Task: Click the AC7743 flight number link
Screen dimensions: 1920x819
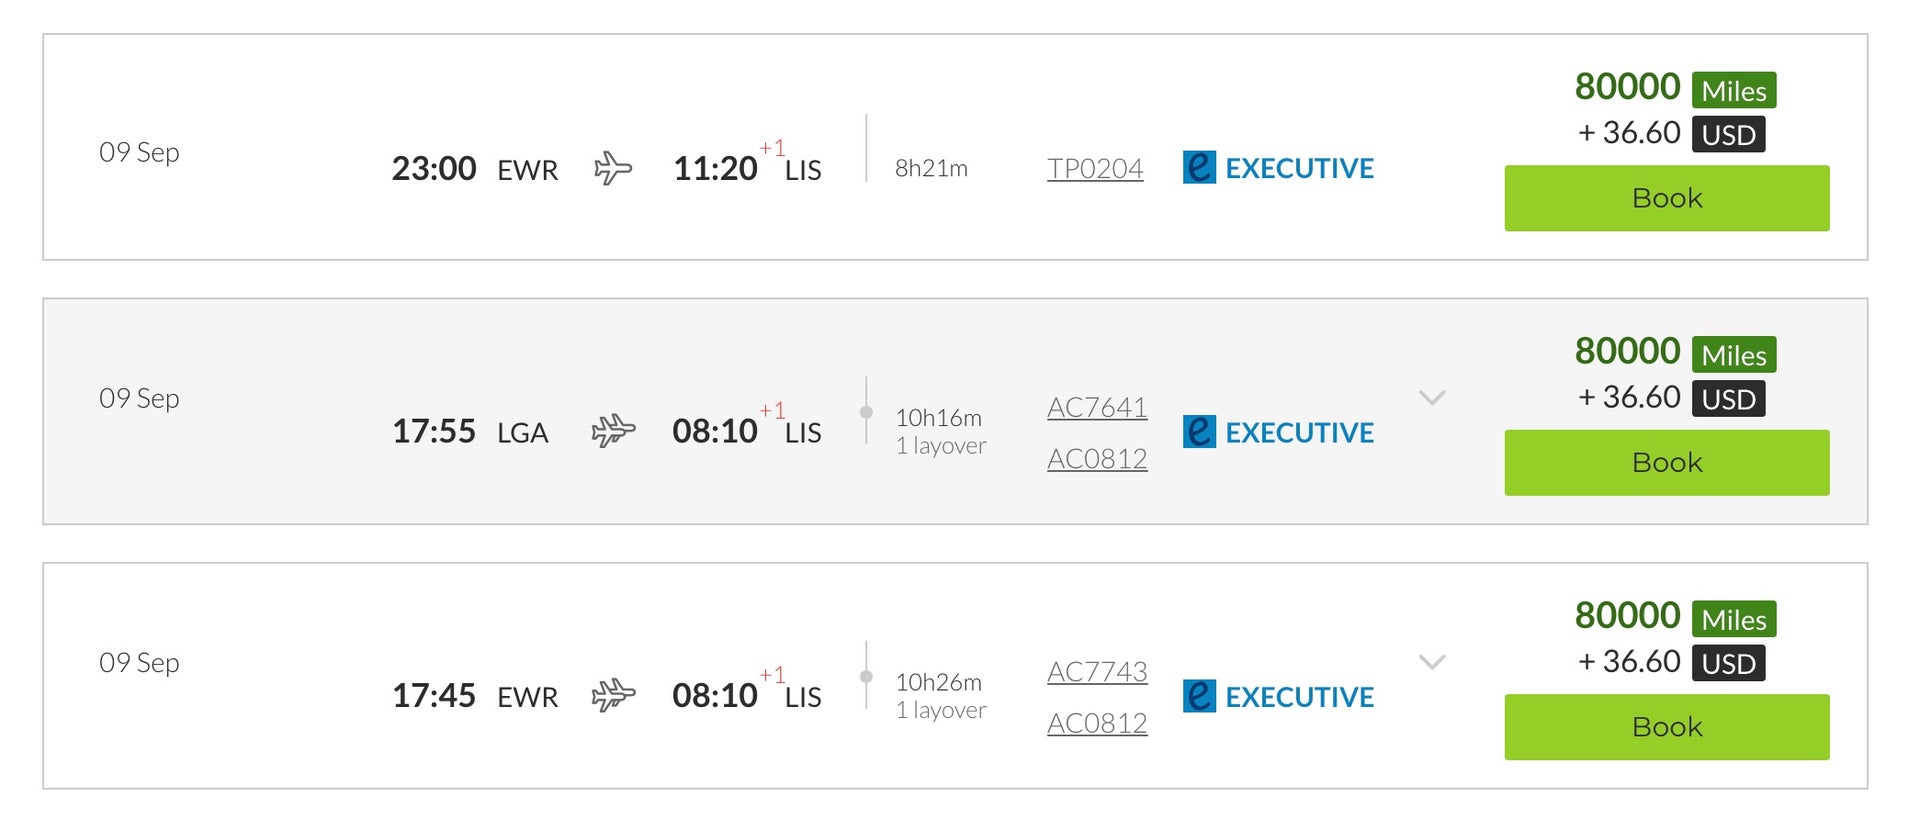Action: [1096, 671]
